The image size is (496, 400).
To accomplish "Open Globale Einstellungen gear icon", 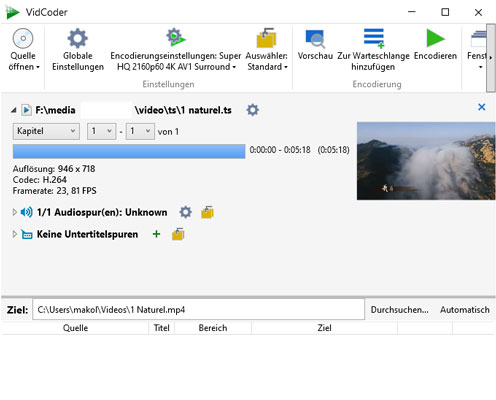I will coord(77,38).
